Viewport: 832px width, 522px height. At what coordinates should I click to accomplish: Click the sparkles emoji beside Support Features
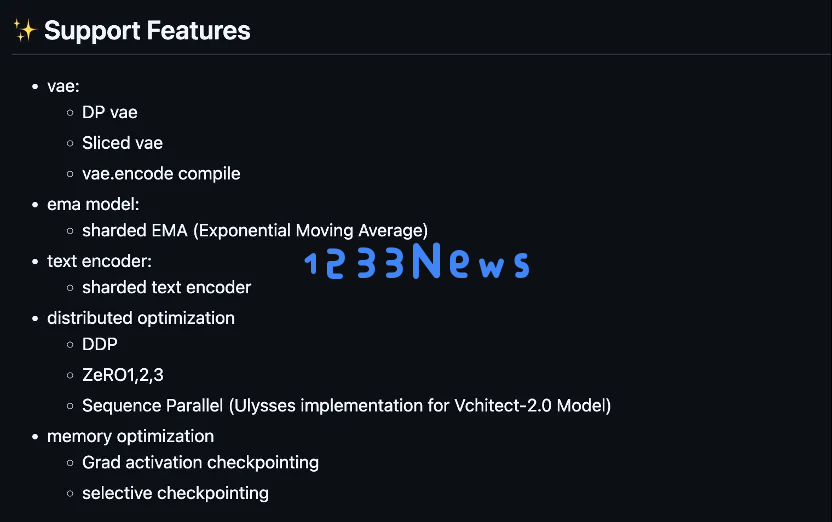(x=24, y=30)
